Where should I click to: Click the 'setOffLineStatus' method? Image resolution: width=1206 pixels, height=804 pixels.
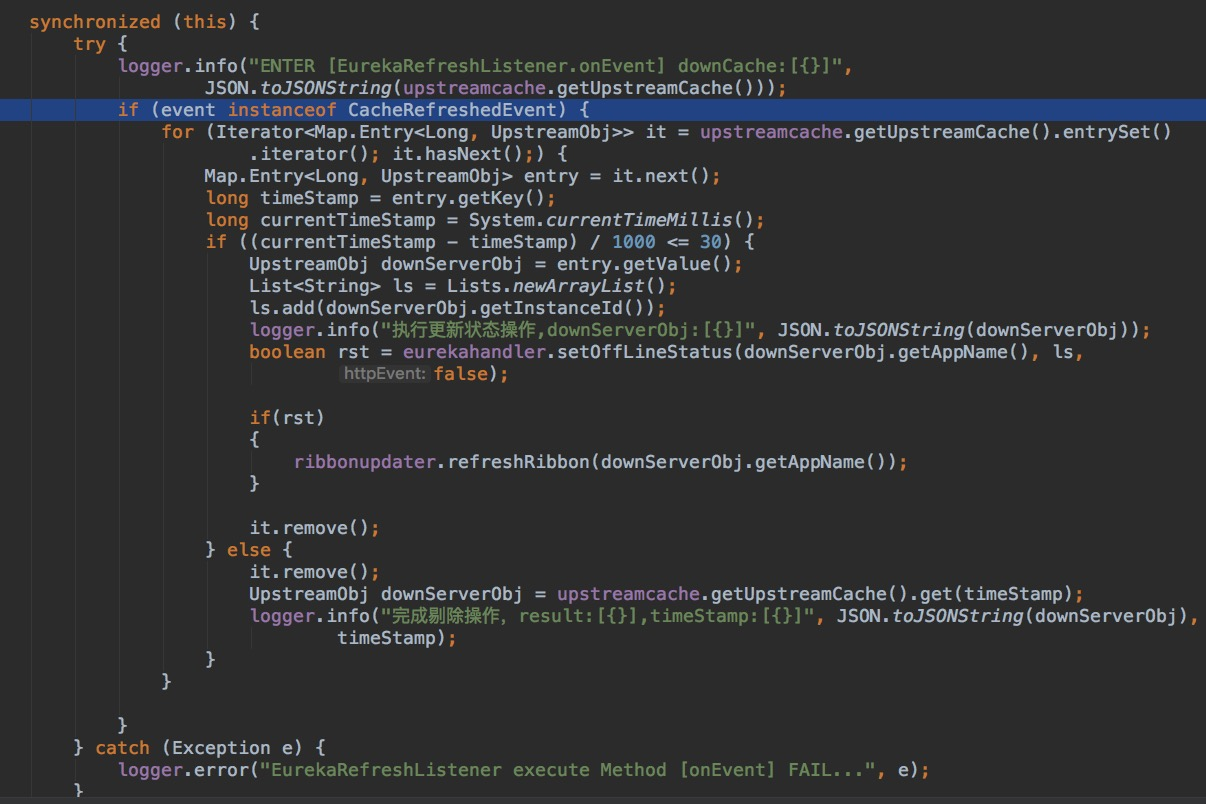[x=643, y=351]
